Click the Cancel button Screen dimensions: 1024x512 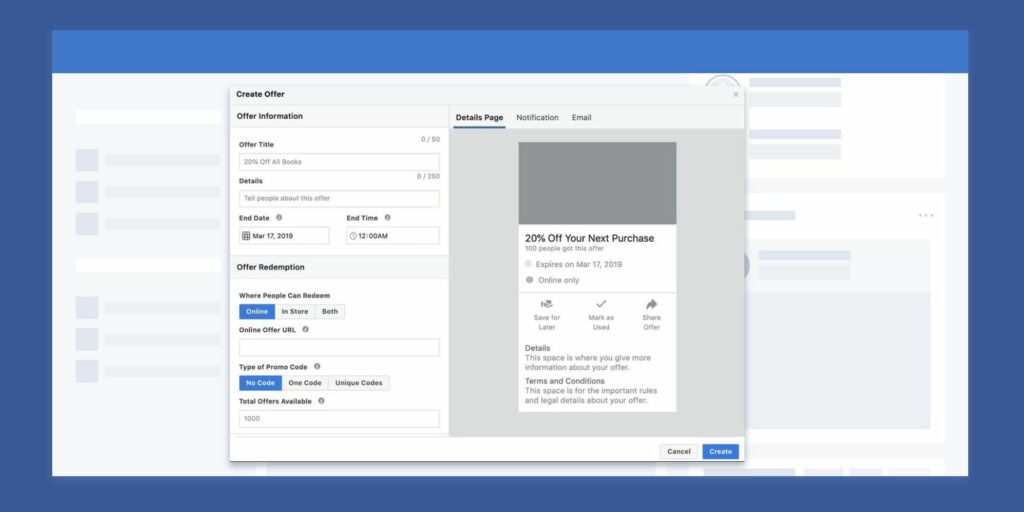point(679,451)
